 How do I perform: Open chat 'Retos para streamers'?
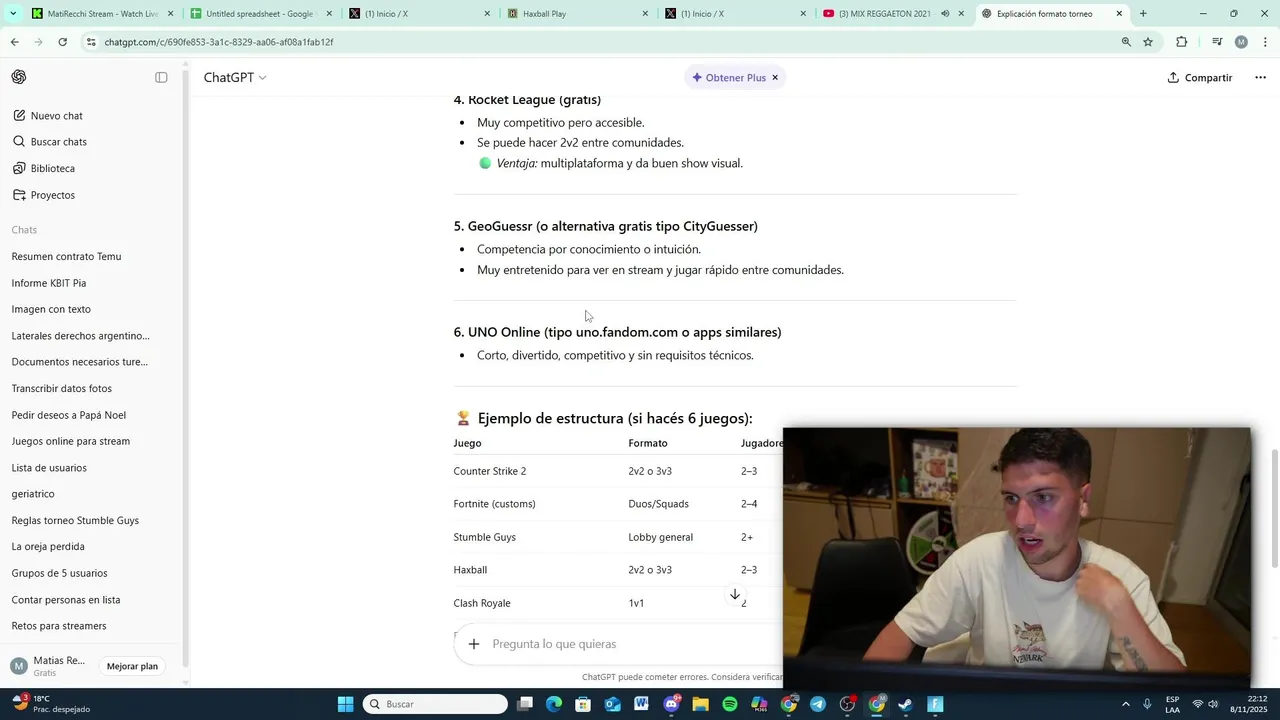[59, 626]
